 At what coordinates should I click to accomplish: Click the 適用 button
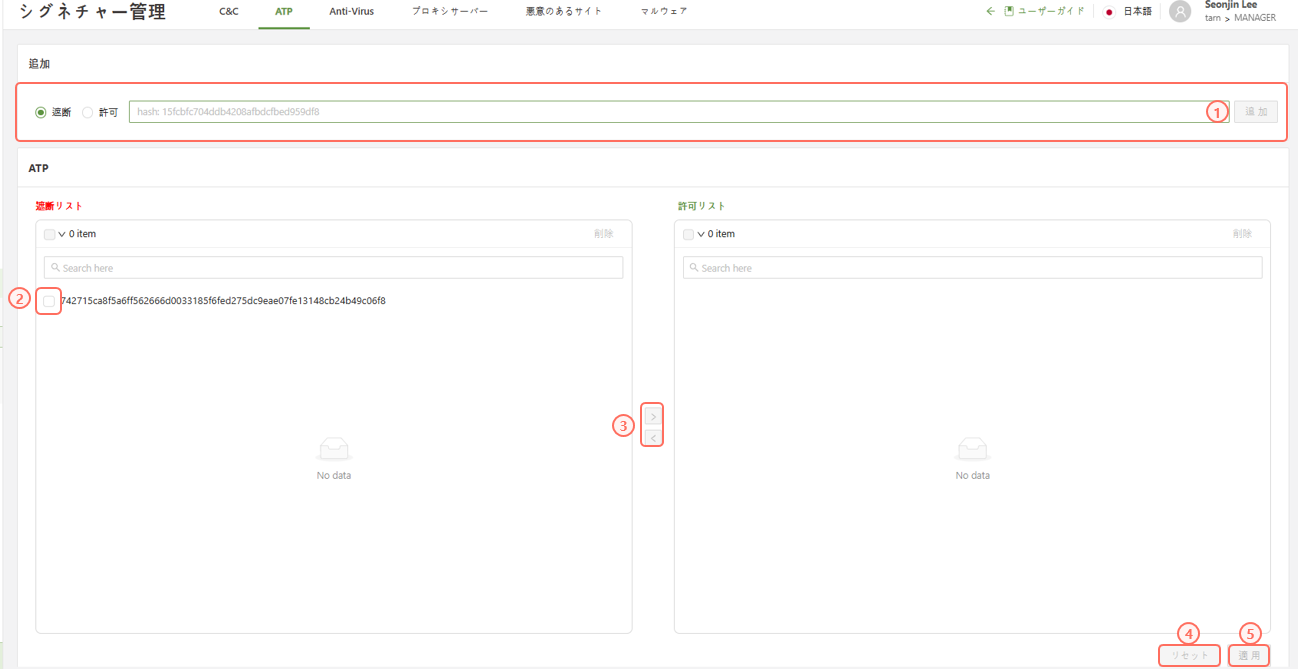coord(1249,656)
